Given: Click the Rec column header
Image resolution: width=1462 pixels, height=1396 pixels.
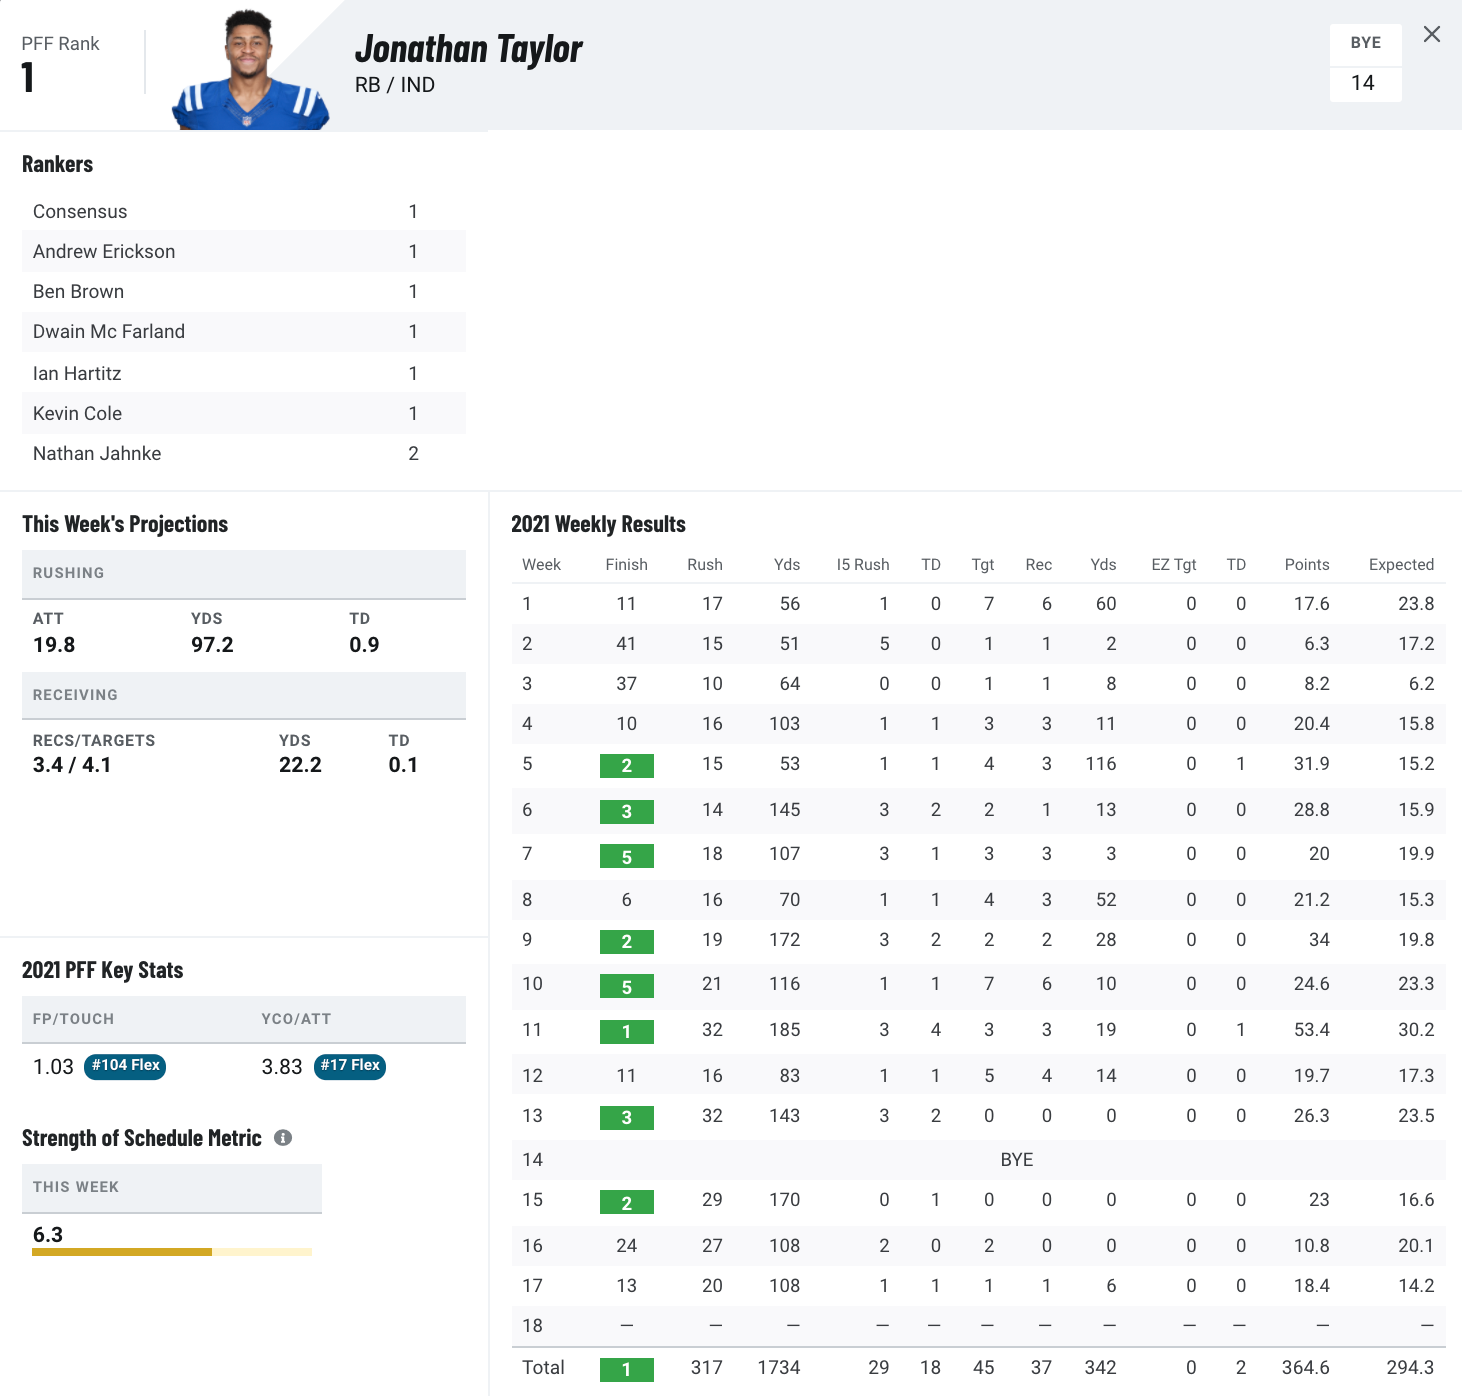Looking at the screenshot, I should [x=1039, y=564].
